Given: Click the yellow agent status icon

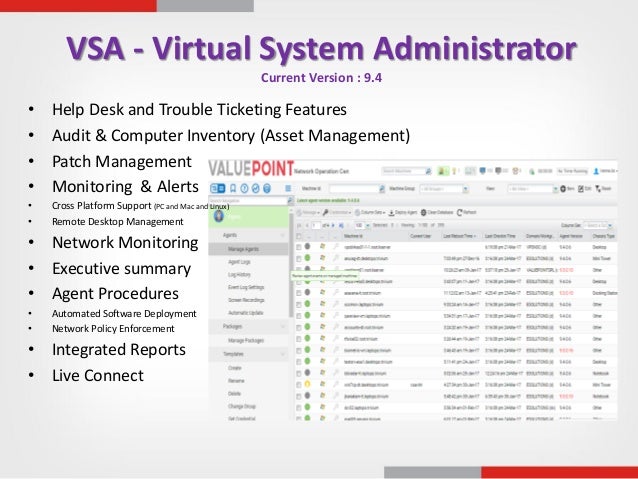Looking at the screenshot, I should pyautogui.click(x=308, y=384).
